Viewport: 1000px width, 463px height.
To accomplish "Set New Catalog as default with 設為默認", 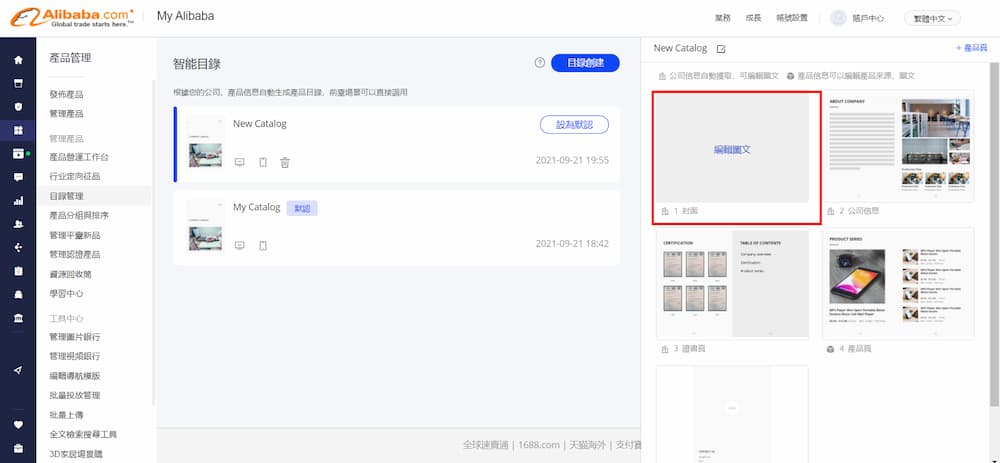I will 574,124.
